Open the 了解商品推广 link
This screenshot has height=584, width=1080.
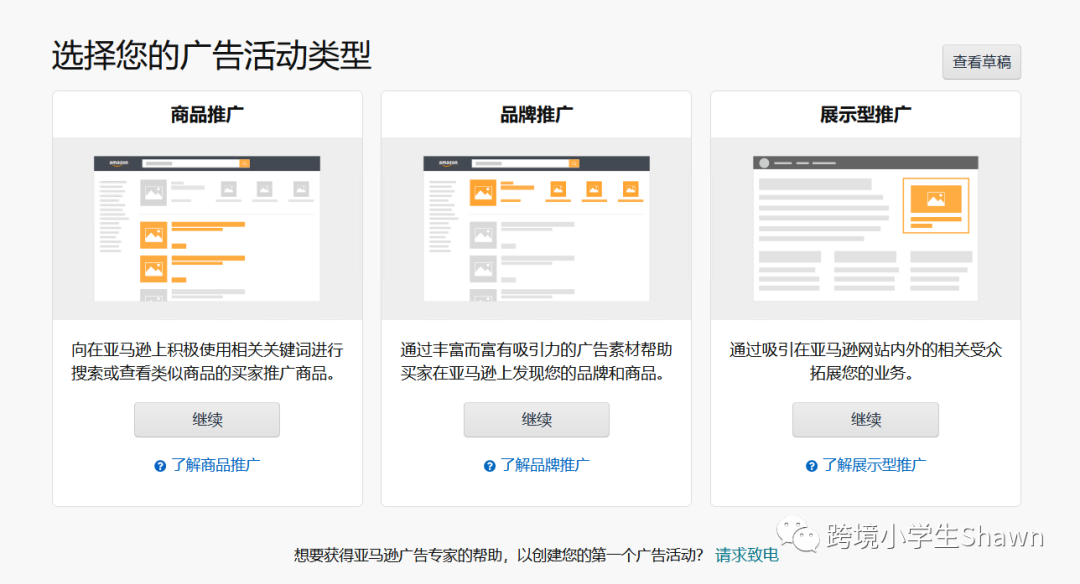click(216, 465)
